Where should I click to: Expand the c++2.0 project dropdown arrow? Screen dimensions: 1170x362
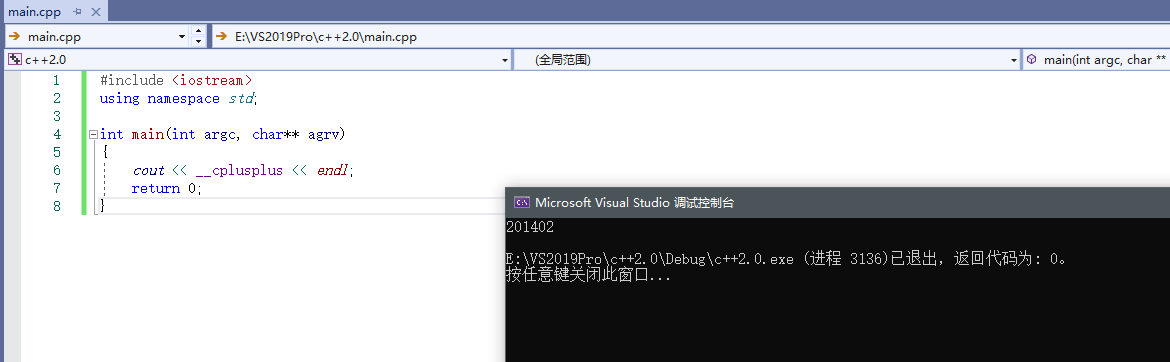tap(505, 60)
